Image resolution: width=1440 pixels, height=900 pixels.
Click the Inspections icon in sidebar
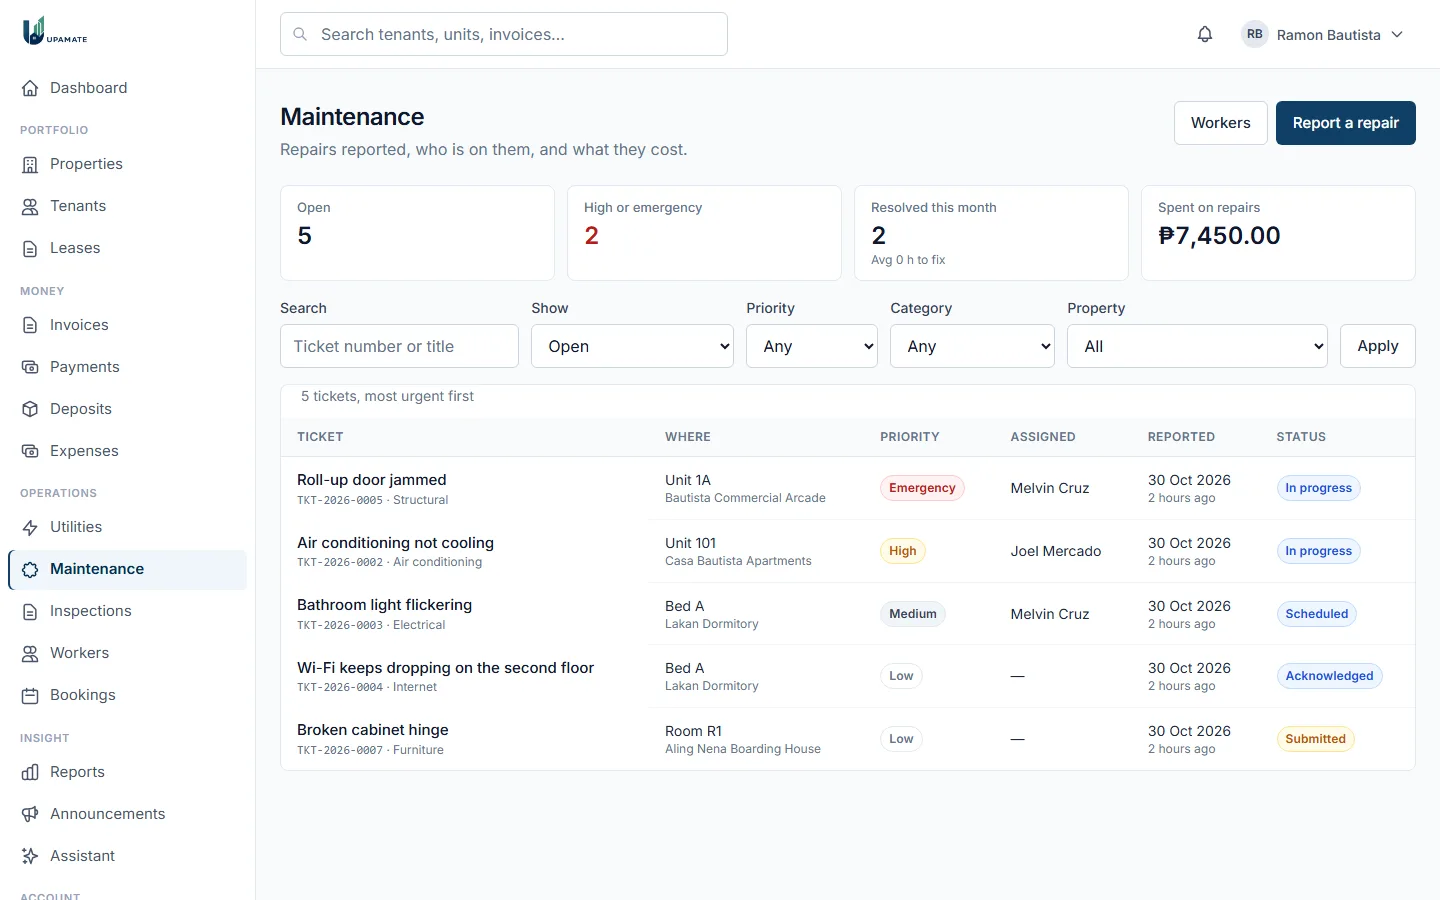tap(30, 611)
